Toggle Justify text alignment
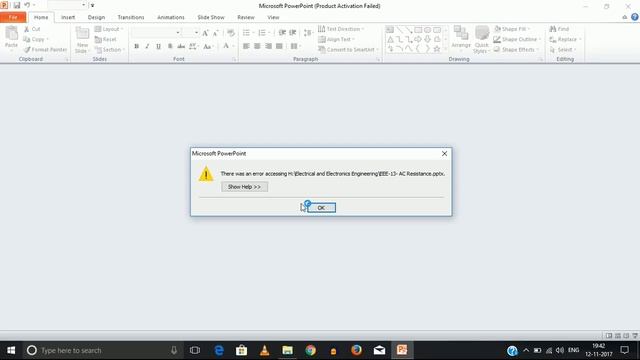Viewport: 640px width, 360px height. pos(279,46)
